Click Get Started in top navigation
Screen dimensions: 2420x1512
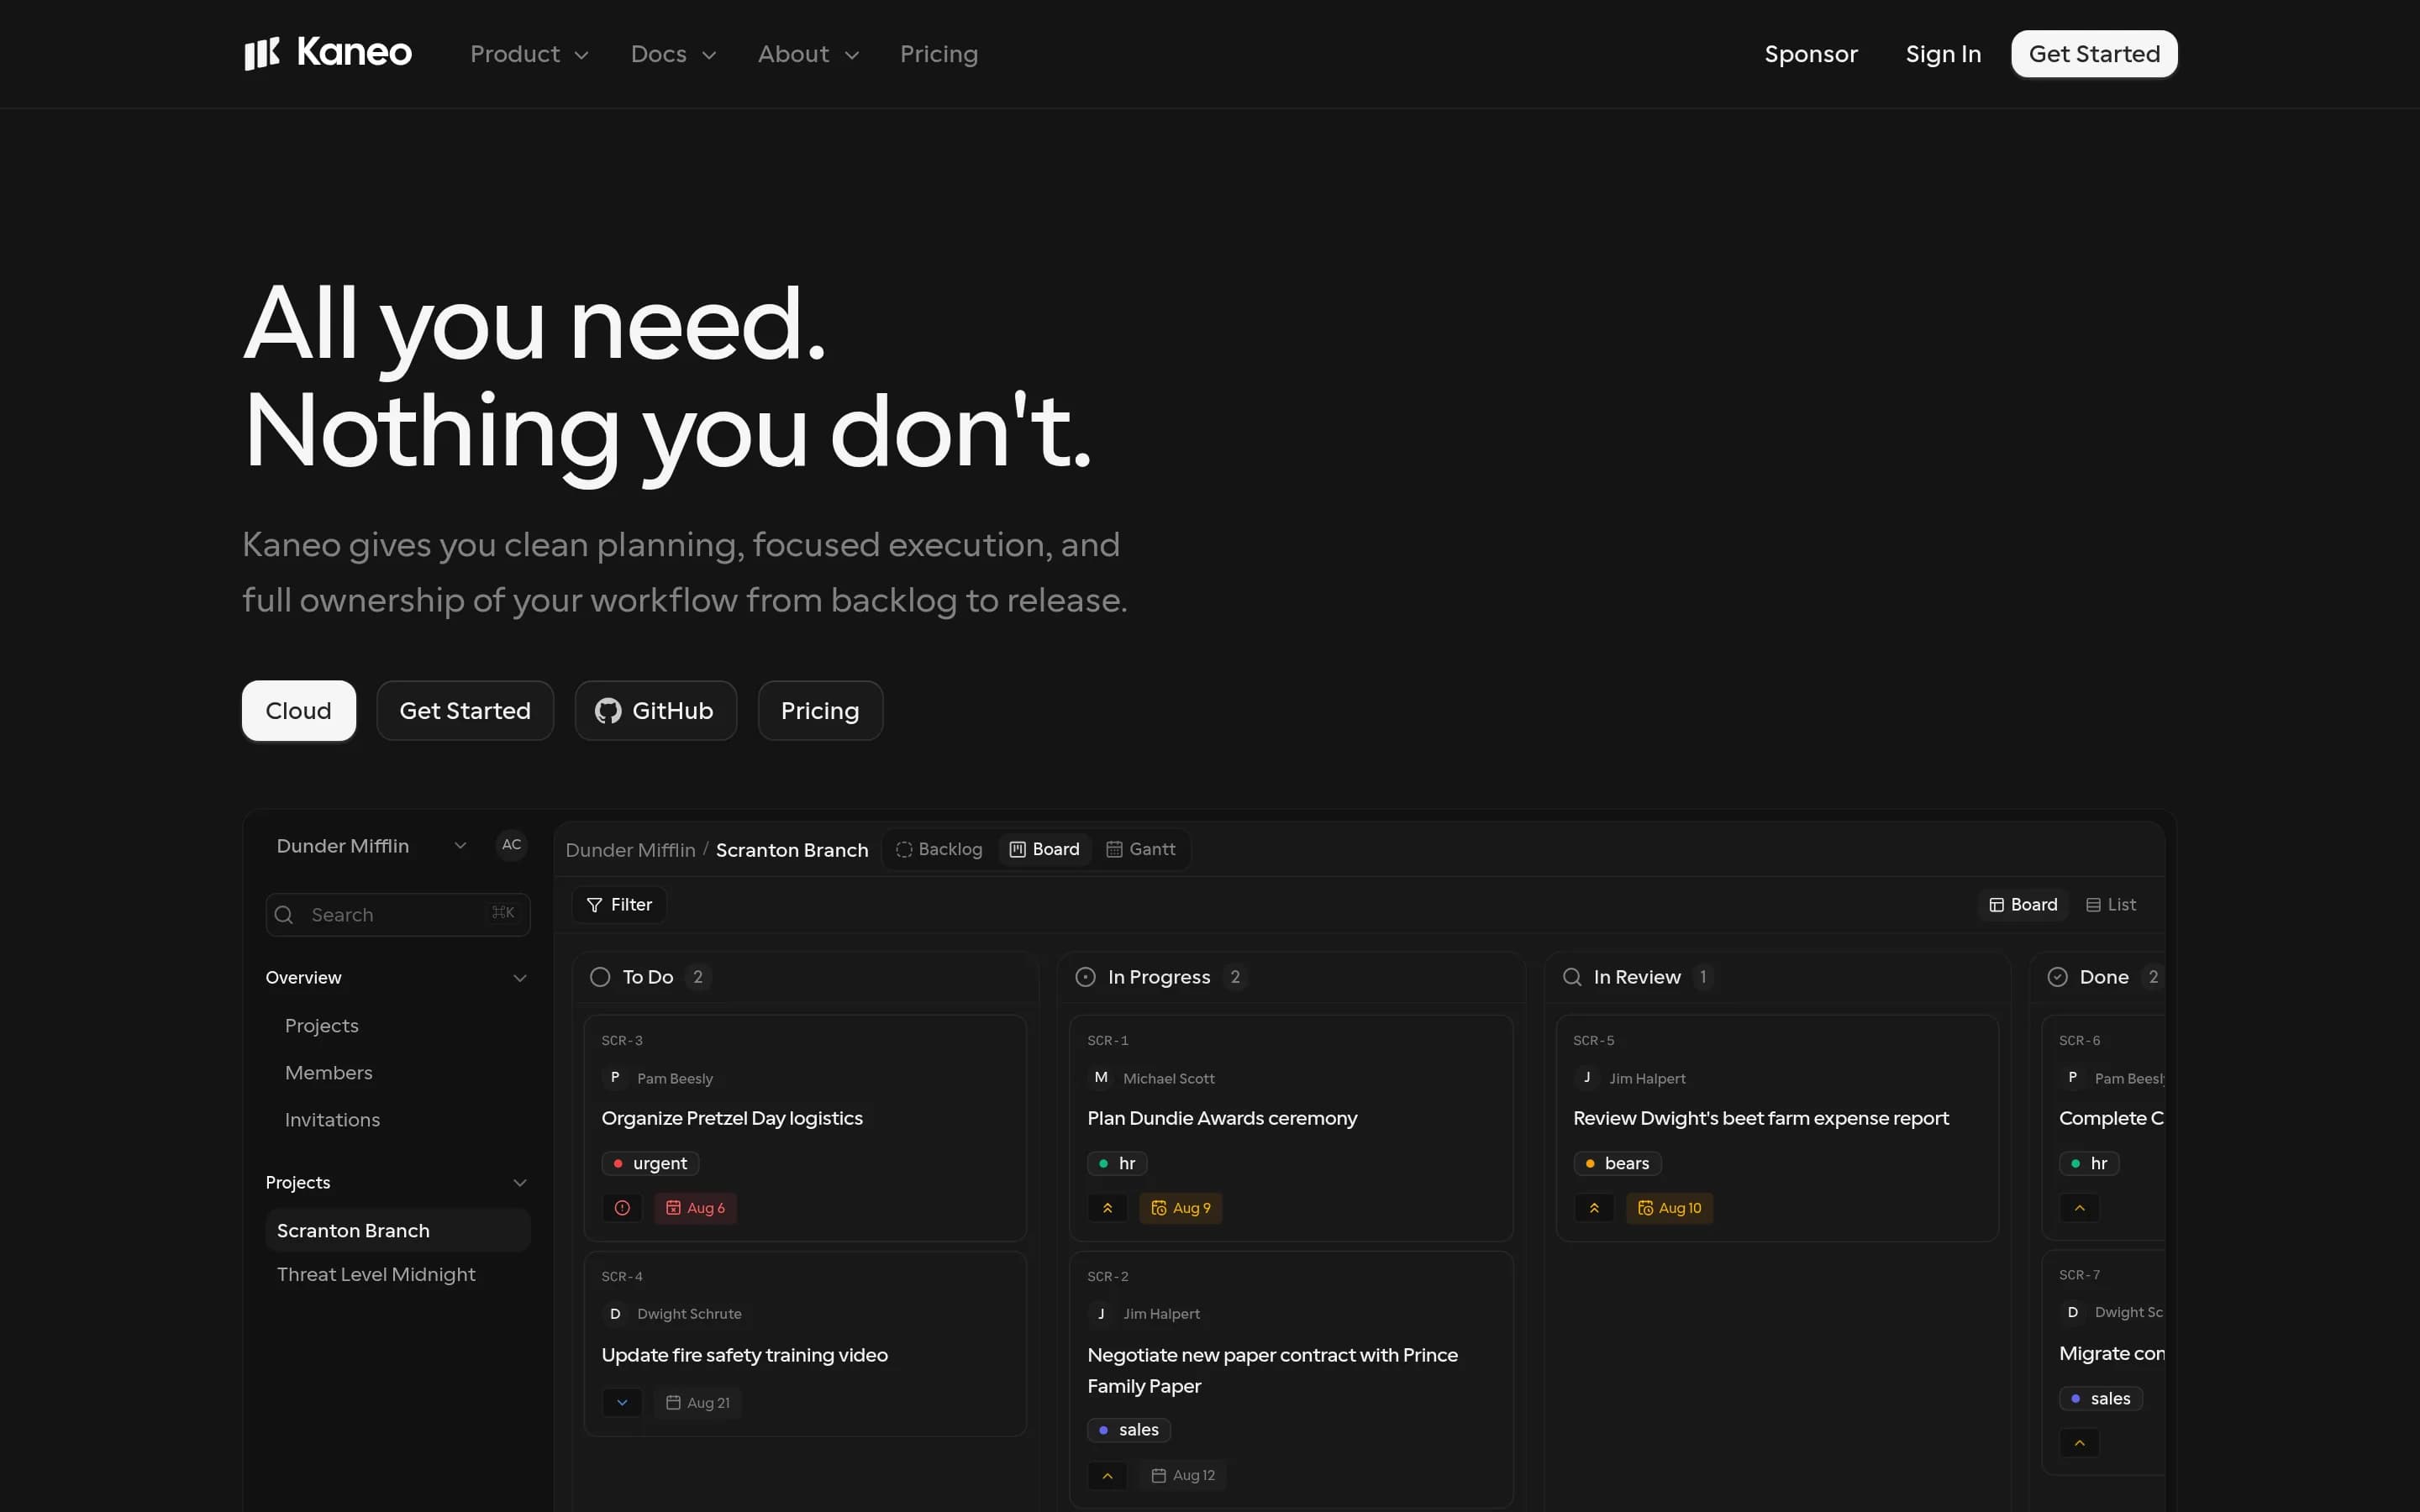(2094, 54)
